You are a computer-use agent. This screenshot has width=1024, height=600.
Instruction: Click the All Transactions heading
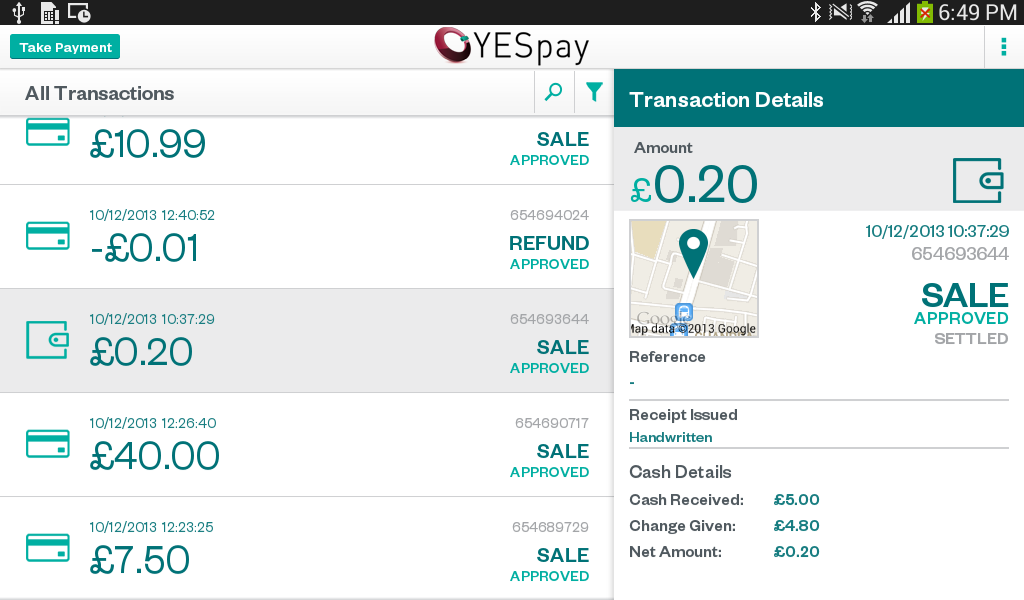[100, 93]
